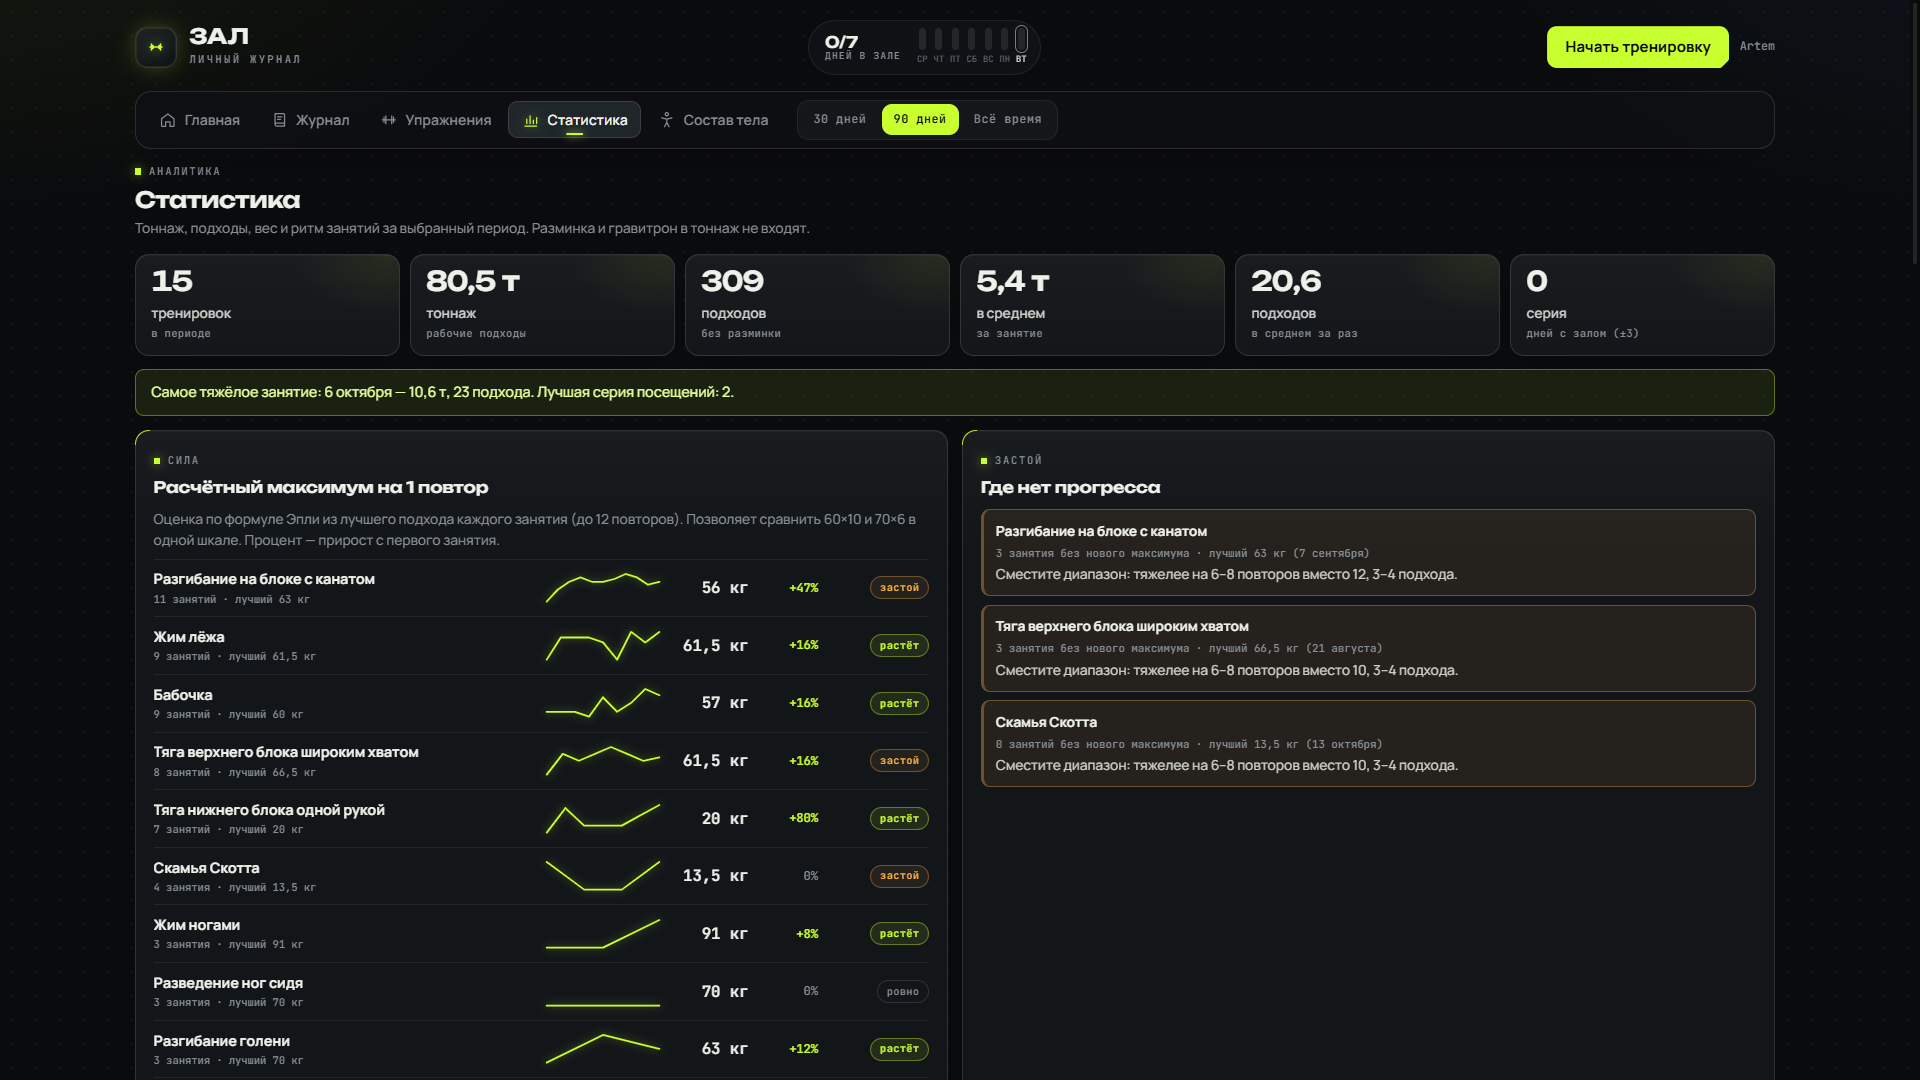
Task: Click the застой badge for Разгибание на блоке
Action: [x=899, y=588]
